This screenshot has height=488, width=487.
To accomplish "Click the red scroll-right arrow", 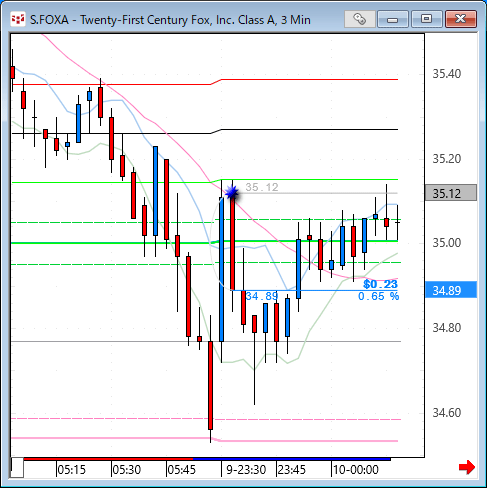I will click(x=467, y=467).
